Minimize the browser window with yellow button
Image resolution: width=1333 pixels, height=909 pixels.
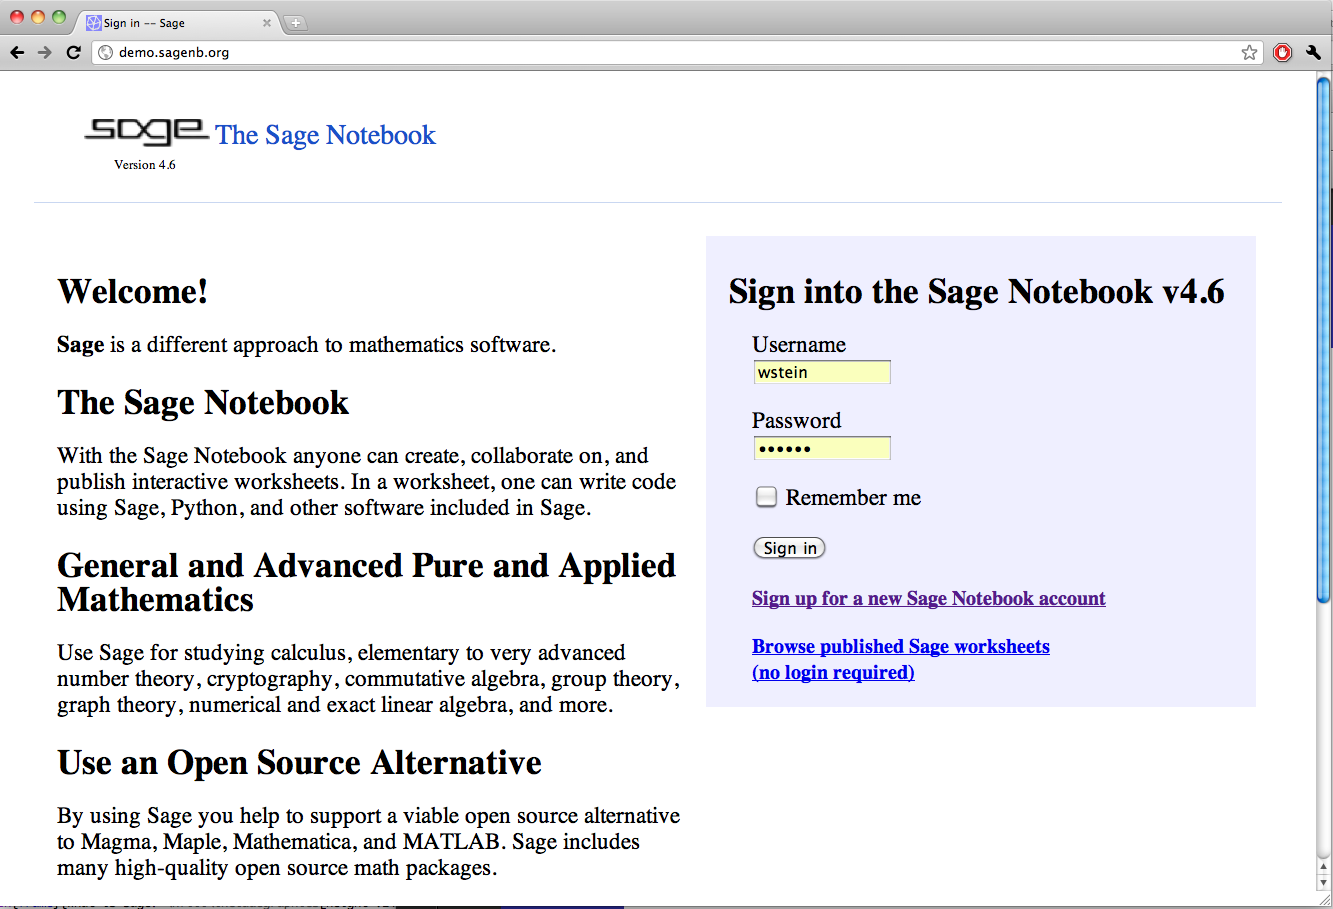pos(38,17)
